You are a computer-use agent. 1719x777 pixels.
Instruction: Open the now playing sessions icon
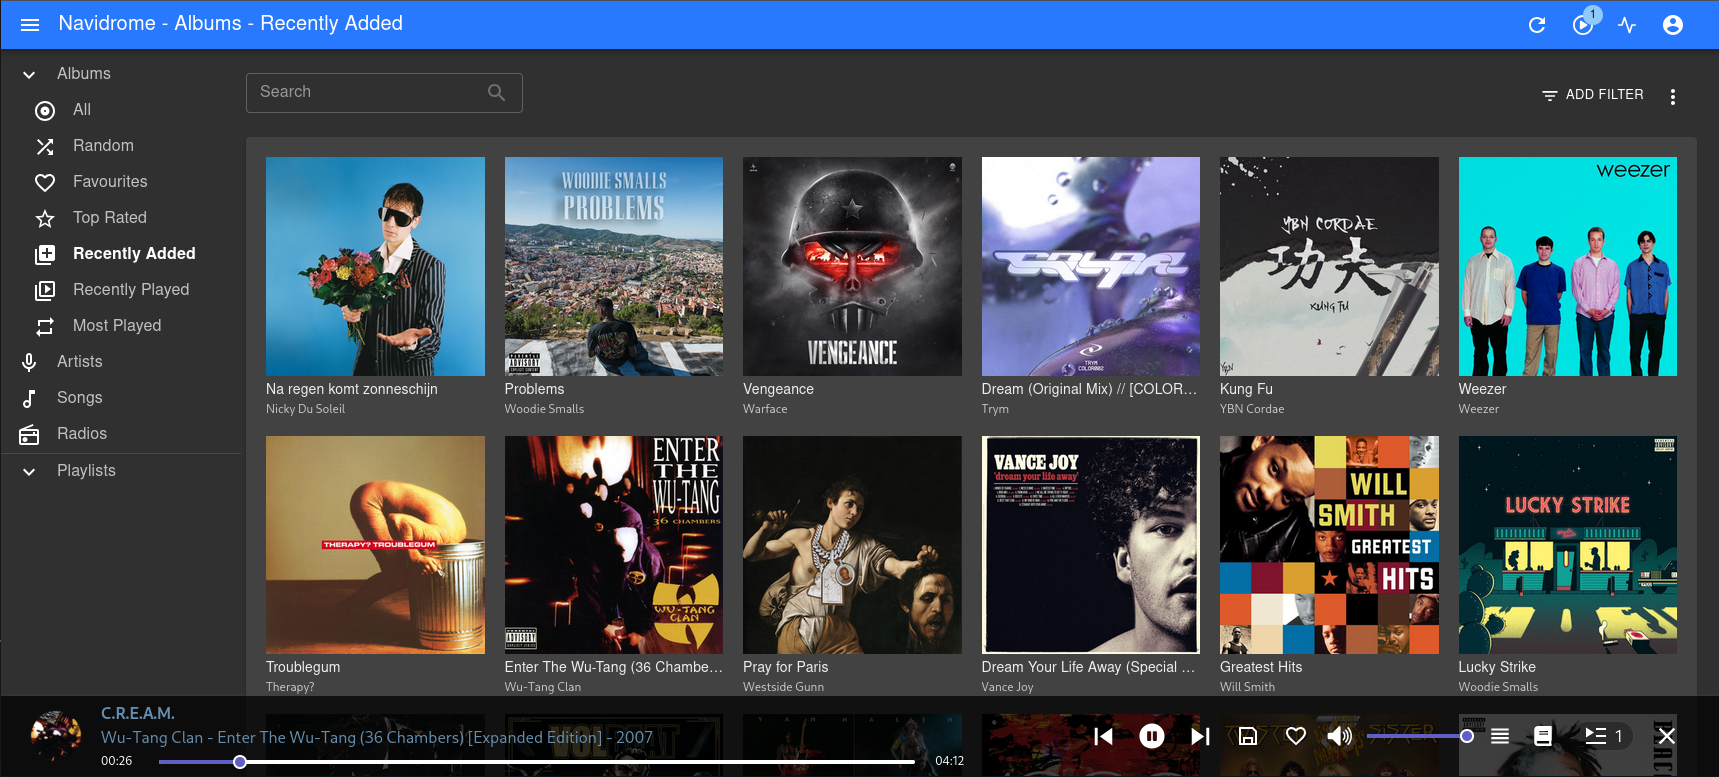[1583, 25]
